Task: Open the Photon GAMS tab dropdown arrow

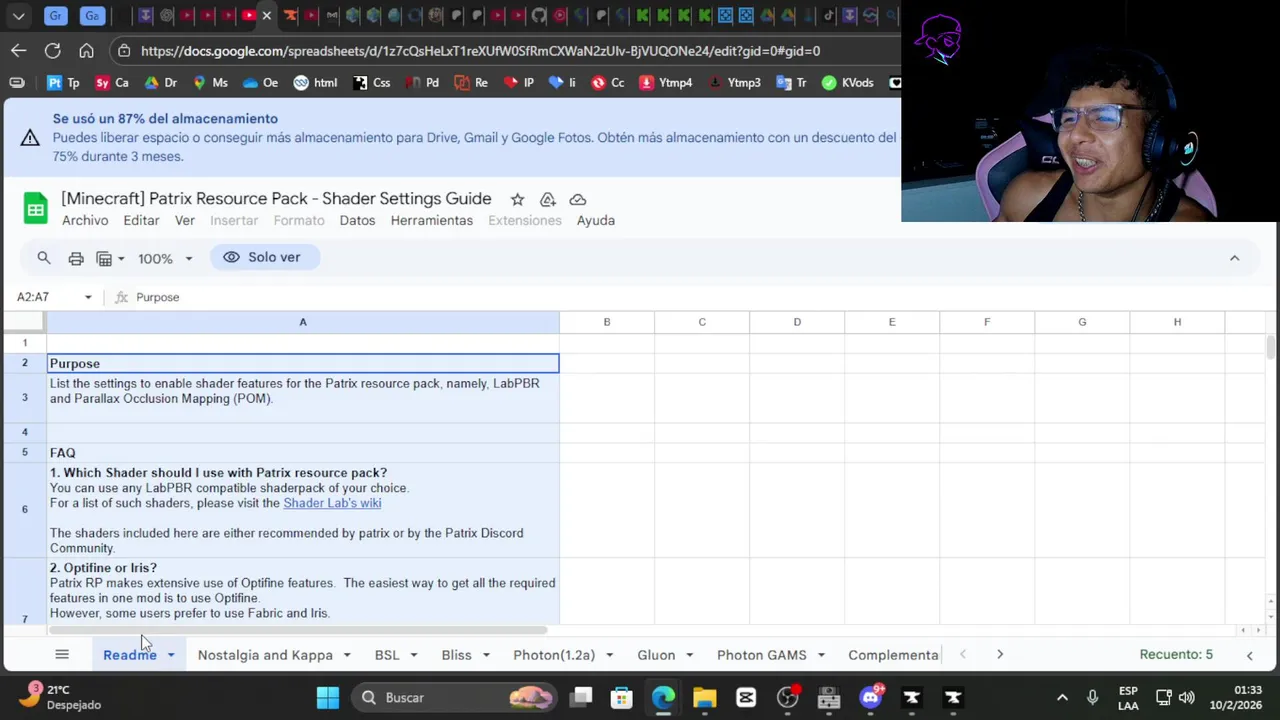Action: pyautogui.click(x=821, y=655)
